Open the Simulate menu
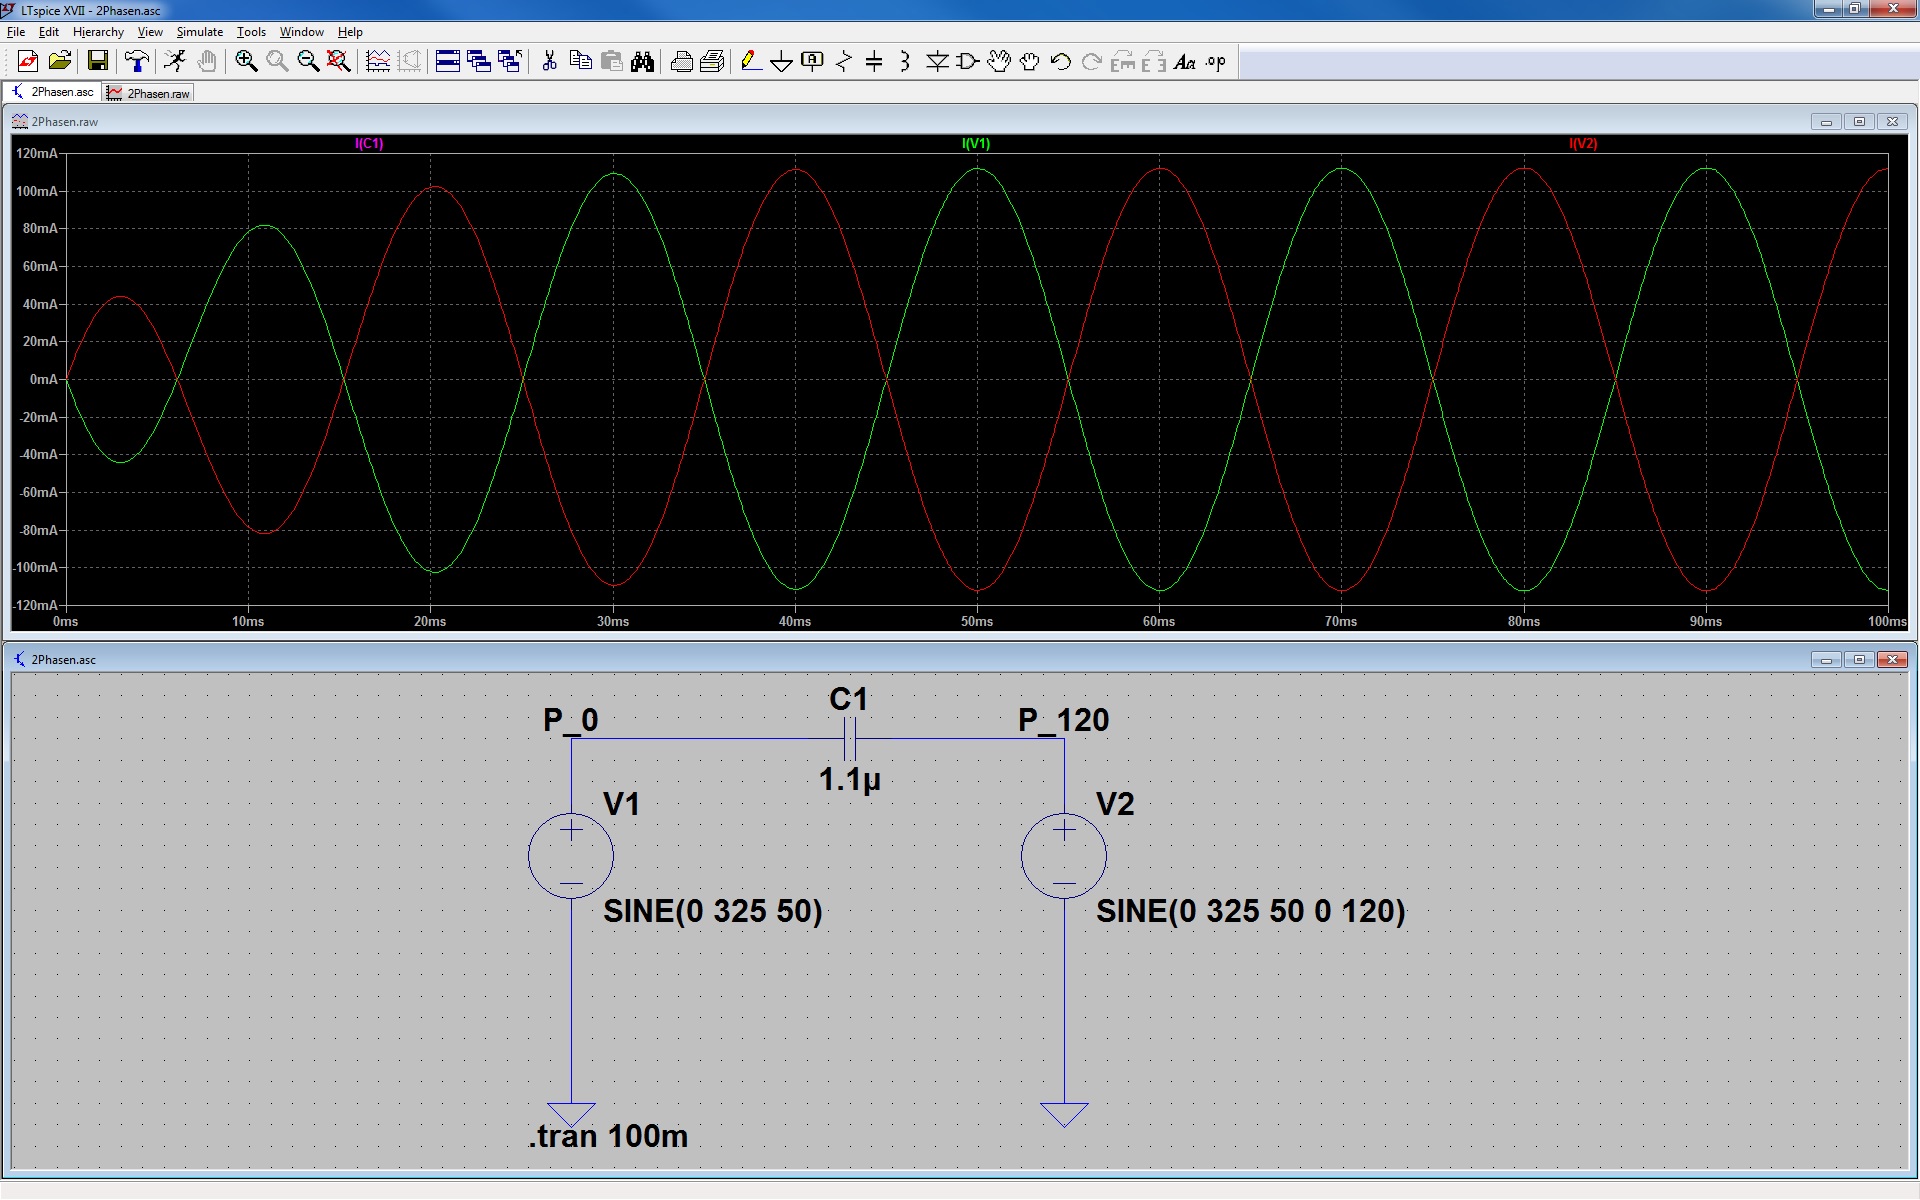 199,32
